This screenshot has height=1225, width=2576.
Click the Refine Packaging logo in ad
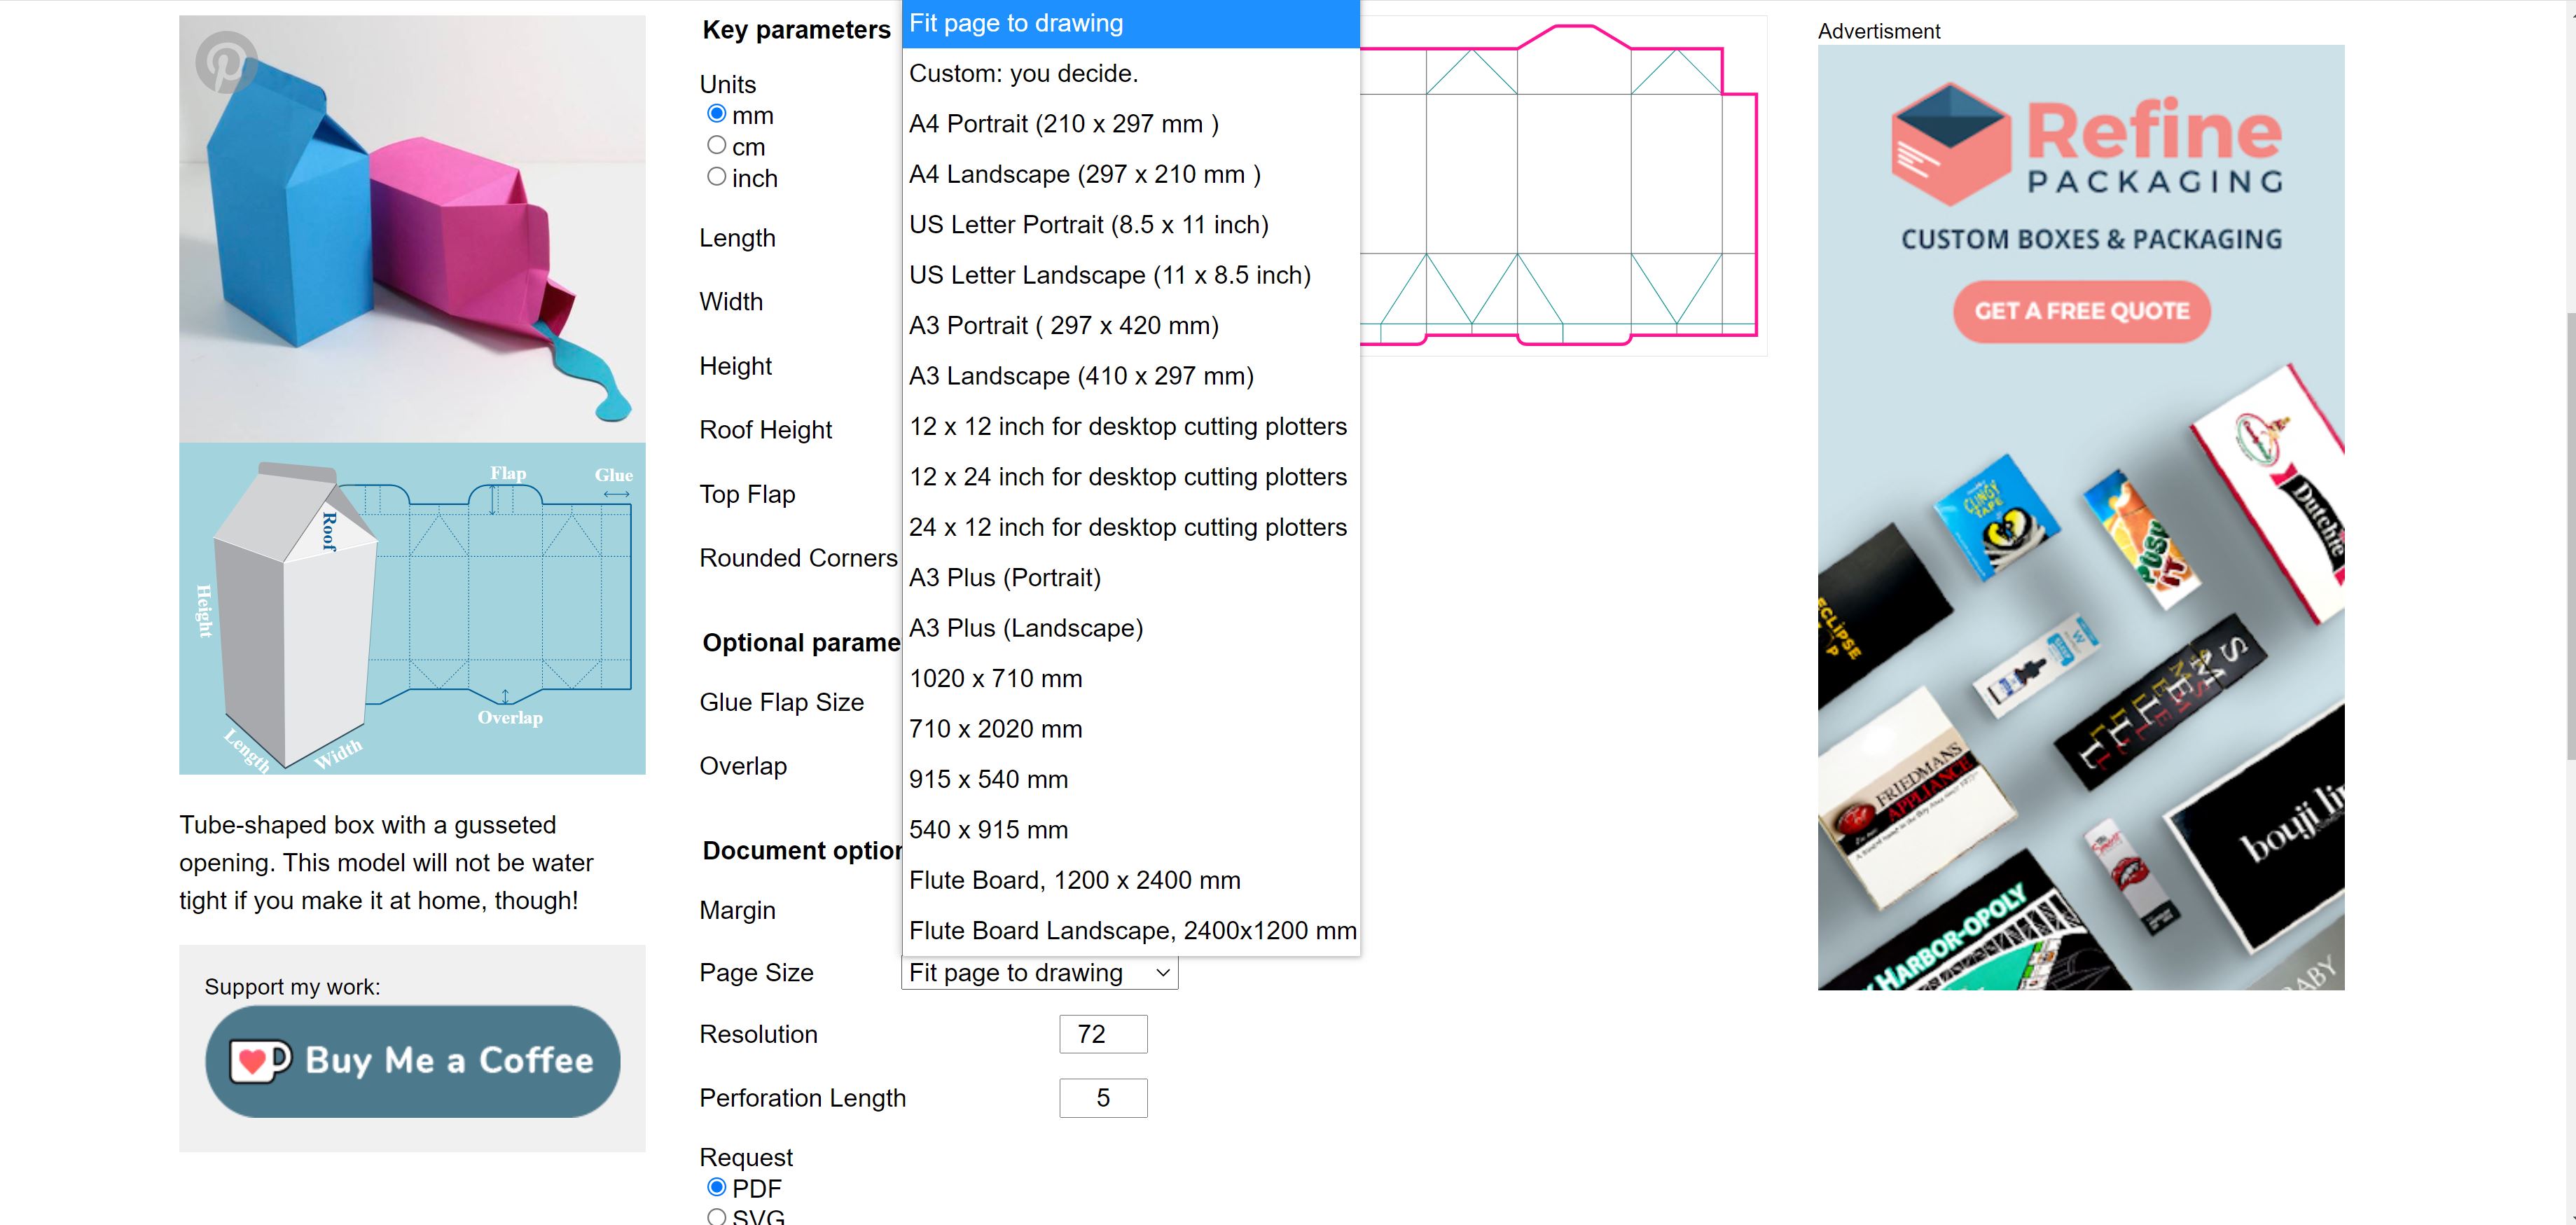2086,145
